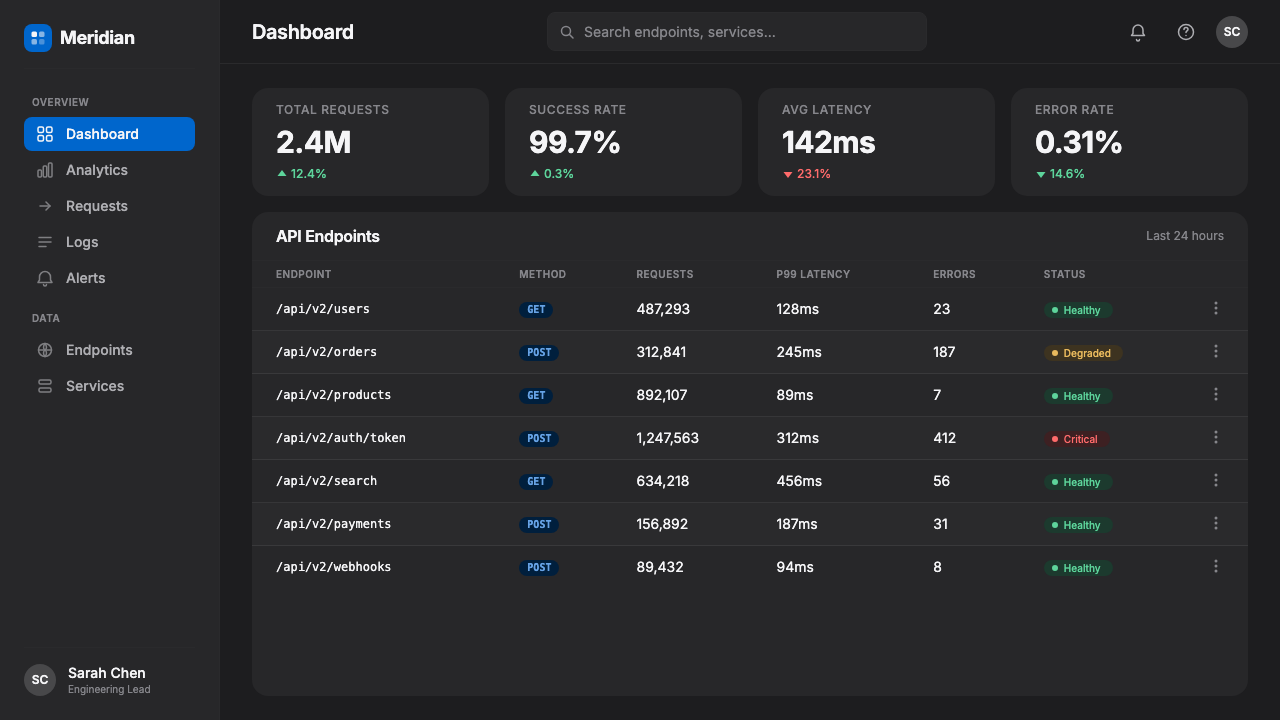Click the 487,293 requests value
Screen dimensions: 1280x720
(x=664, y=309)
